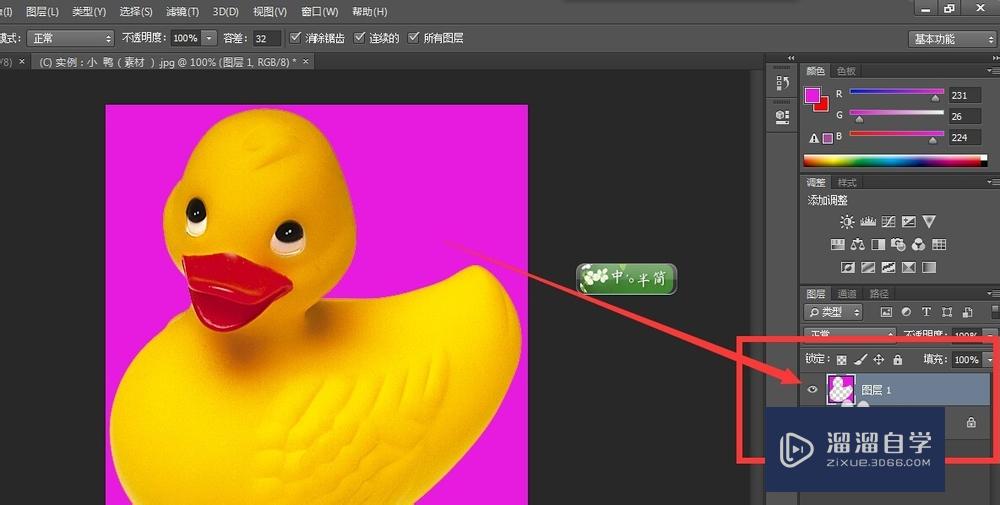Filter layers by shape layers
1000x505 pixels.
tap(947, 312)
